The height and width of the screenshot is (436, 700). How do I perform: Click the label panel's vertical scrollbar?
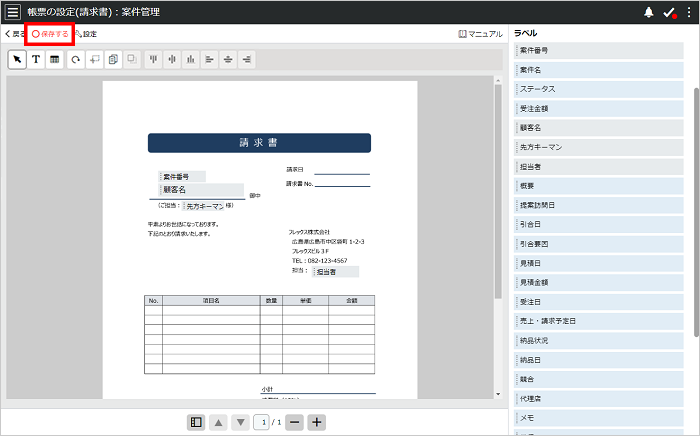[x=696, y=212]
